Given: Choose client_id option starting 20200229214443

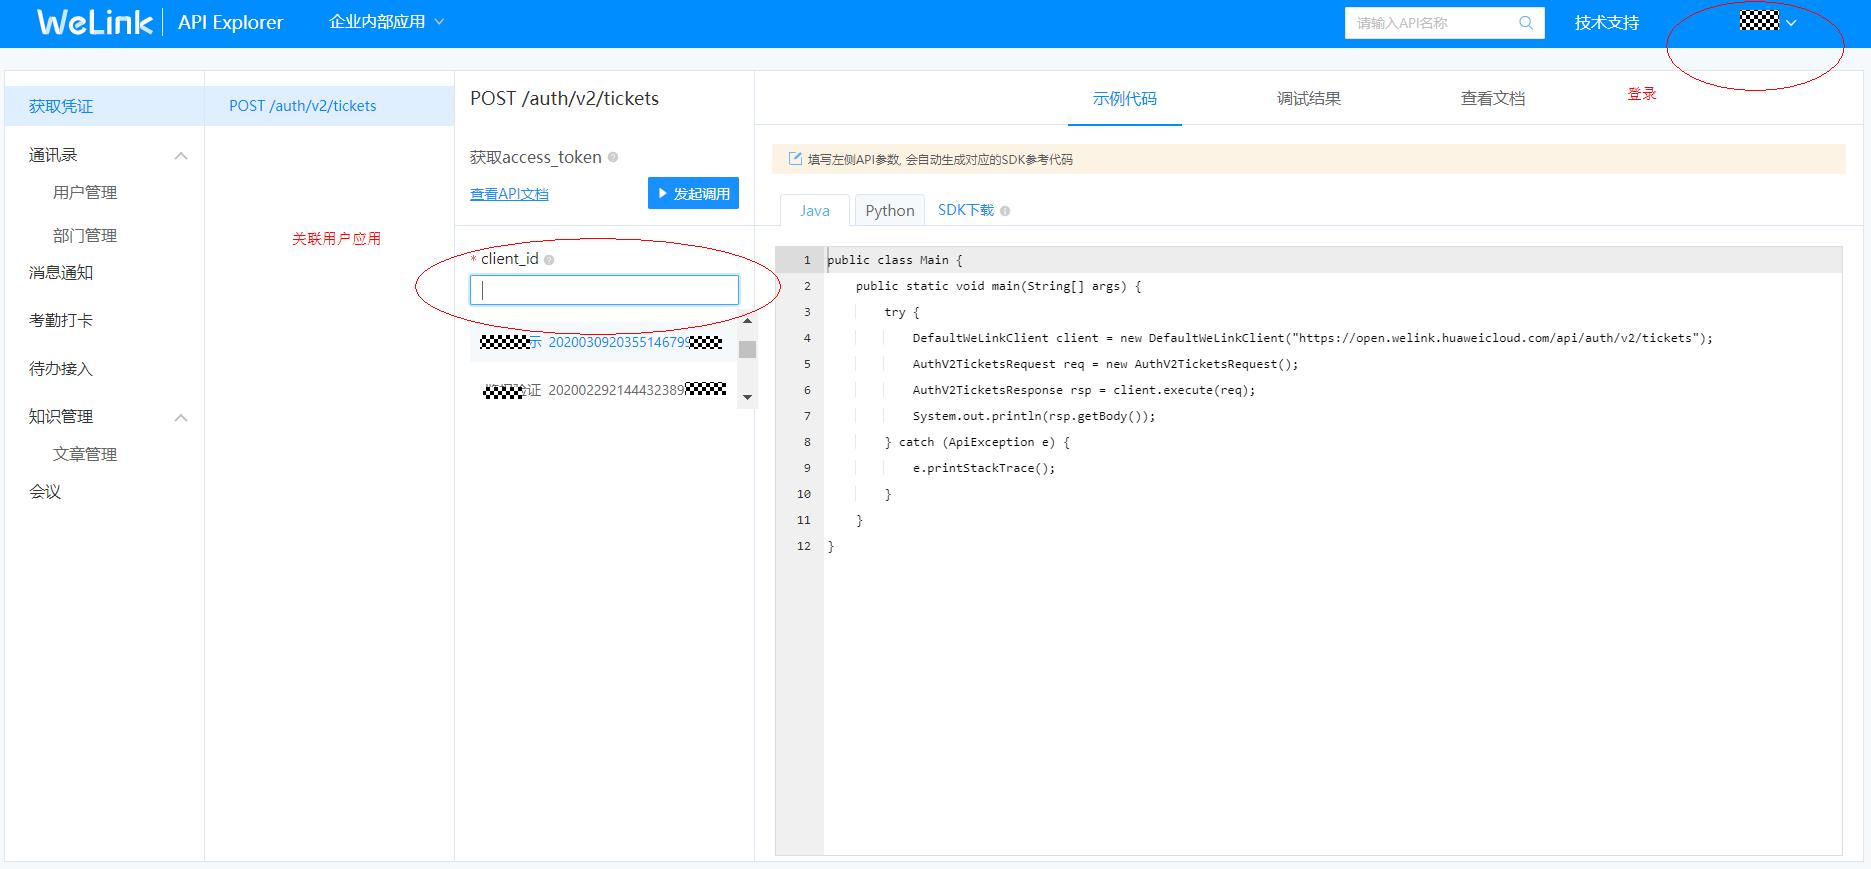Looking at the screenshot, I should (604, 390).
